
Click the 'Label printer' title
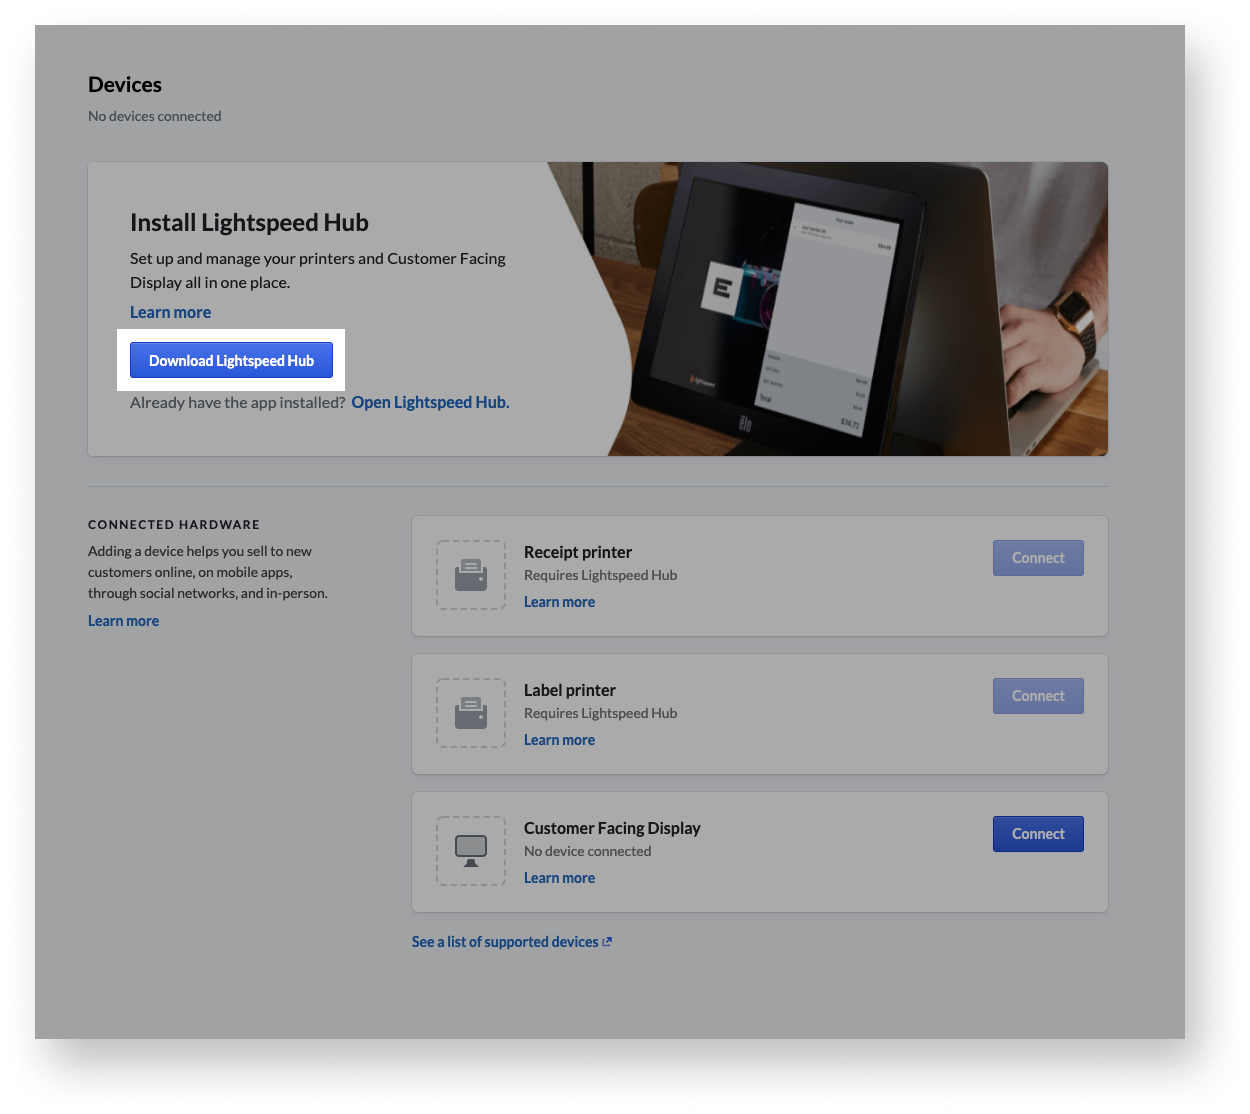570,690
